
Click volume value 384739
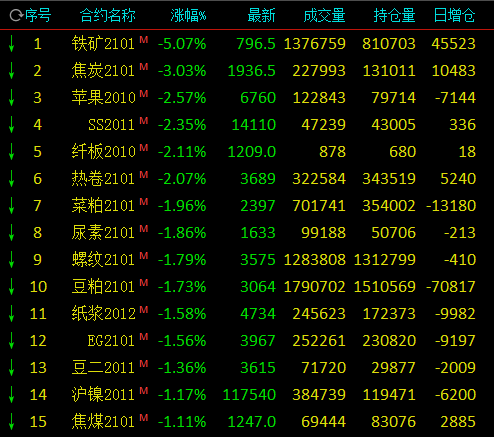pos(319,395)
